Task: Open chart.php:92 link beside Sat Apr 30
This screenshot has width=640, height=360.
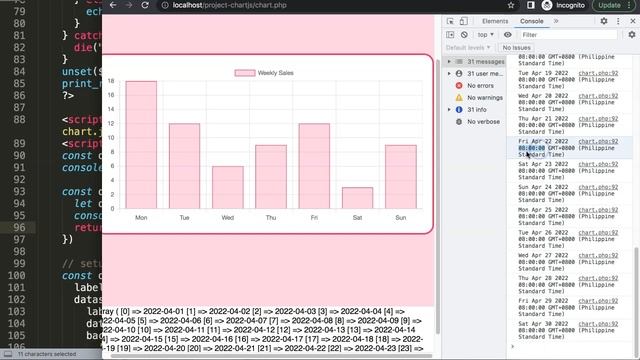Action: point(598,324)
